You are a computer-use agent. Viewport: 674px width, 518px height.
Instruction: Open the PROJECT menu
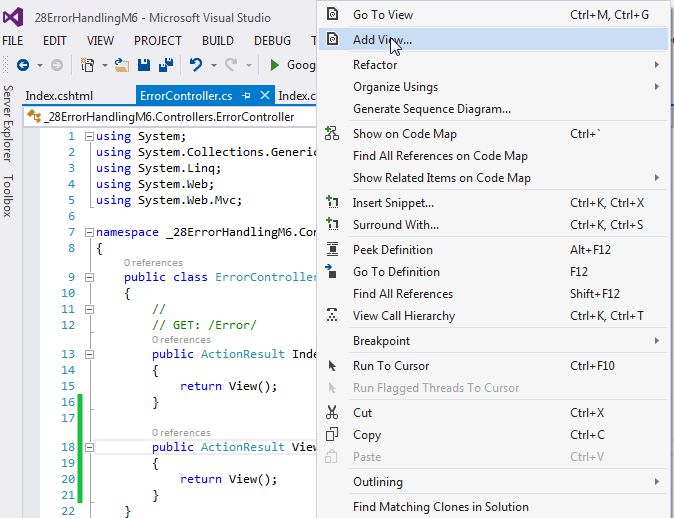(x=158, y=40)
